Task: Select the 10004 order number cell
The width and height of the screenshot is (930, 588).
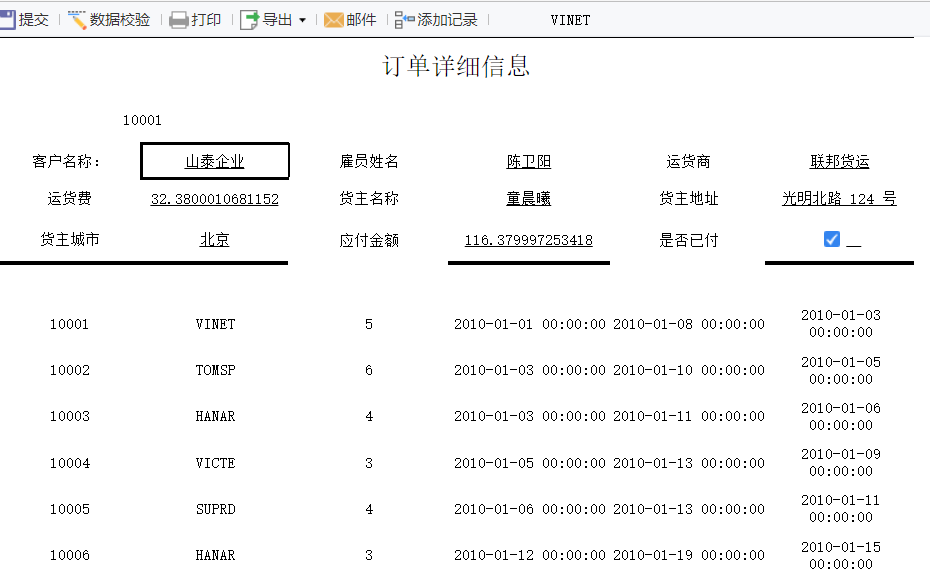Action: [70, 463]
